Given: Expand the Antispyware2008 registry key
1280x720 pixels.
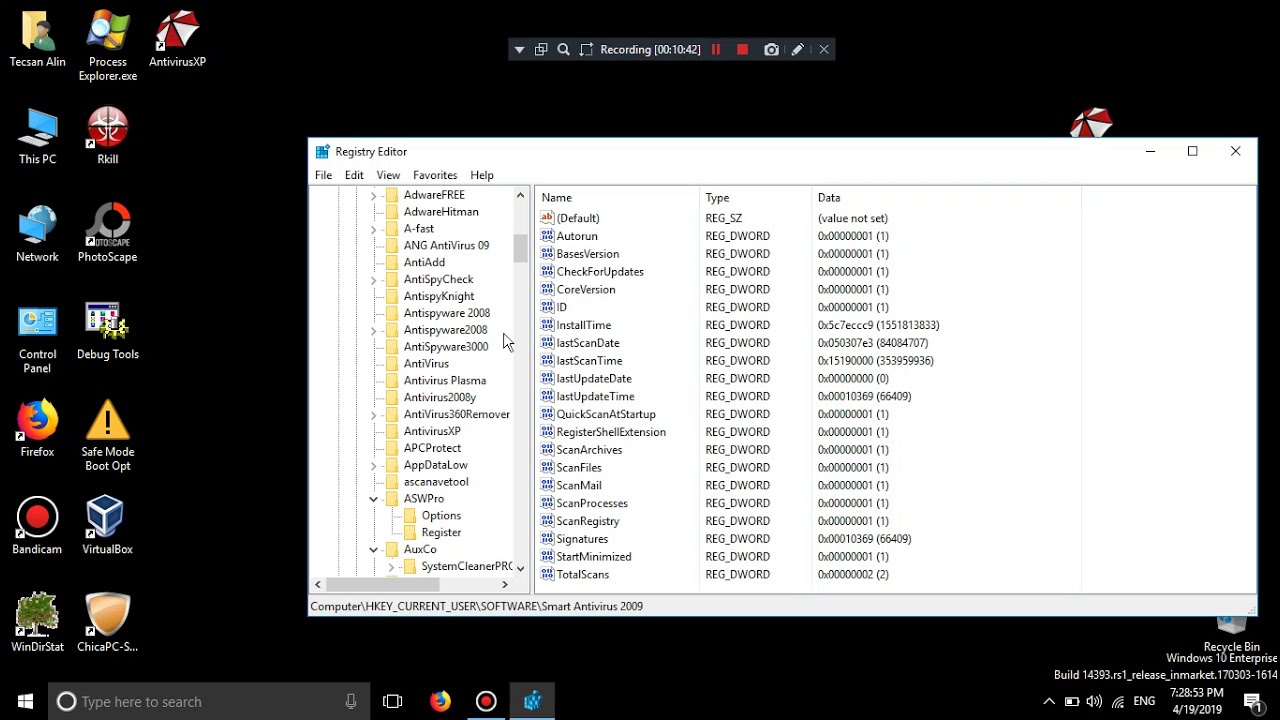Looking at the screenshot, I should 374,330.
